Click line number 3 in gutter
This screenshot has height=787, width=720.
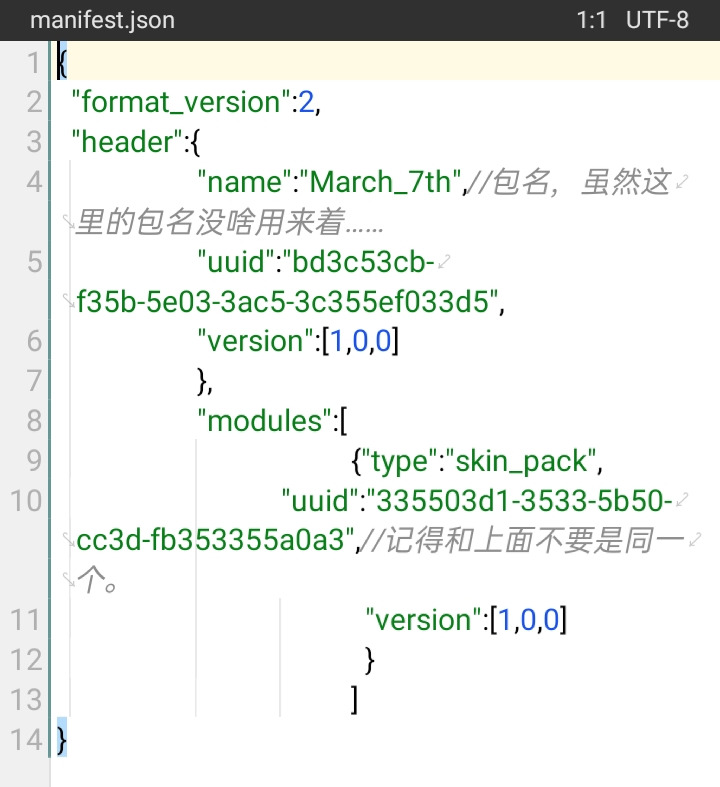pos(34,142)
